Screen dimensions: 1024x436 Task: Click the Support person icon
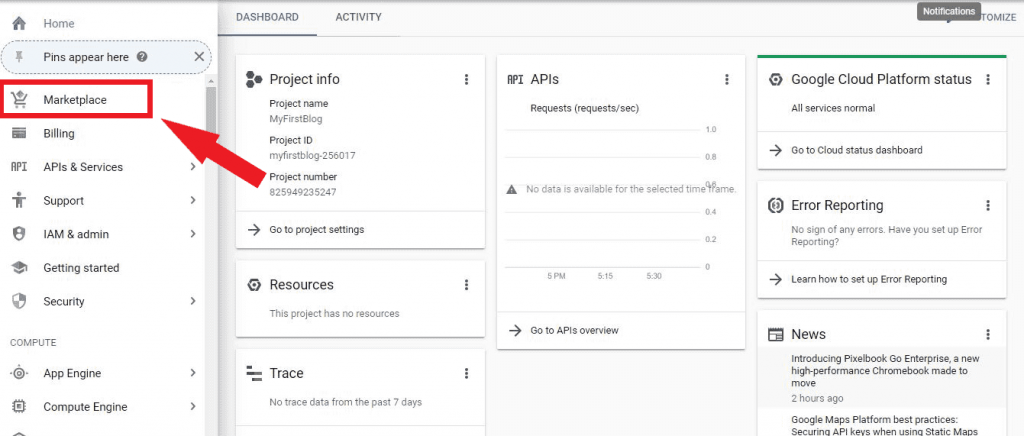coord(19,200)
